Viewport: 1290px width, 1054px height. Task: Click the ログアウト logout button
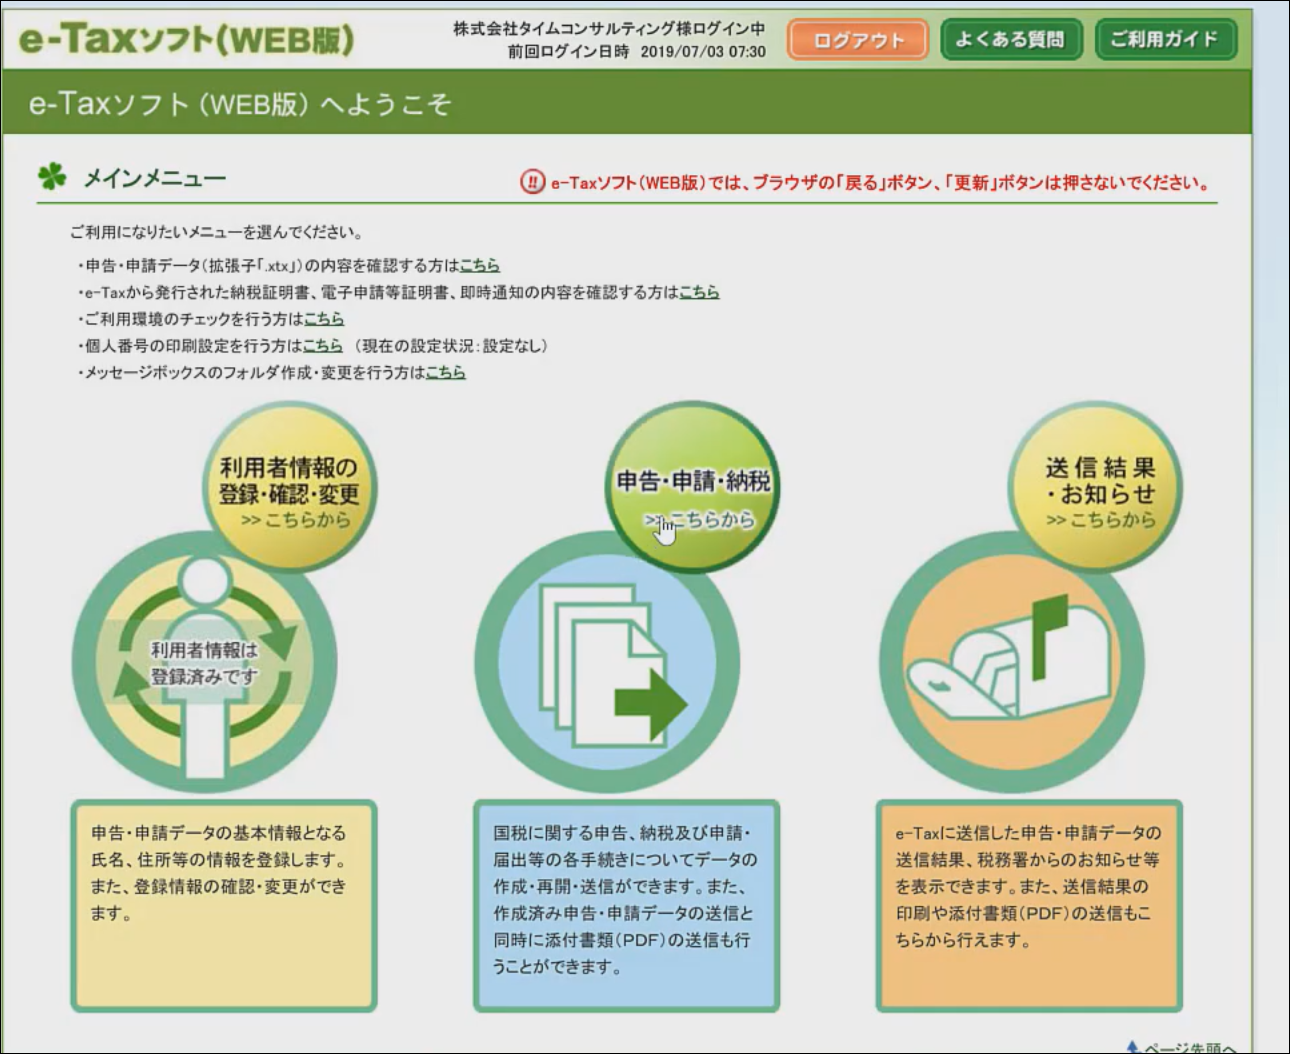coord(857,40)
